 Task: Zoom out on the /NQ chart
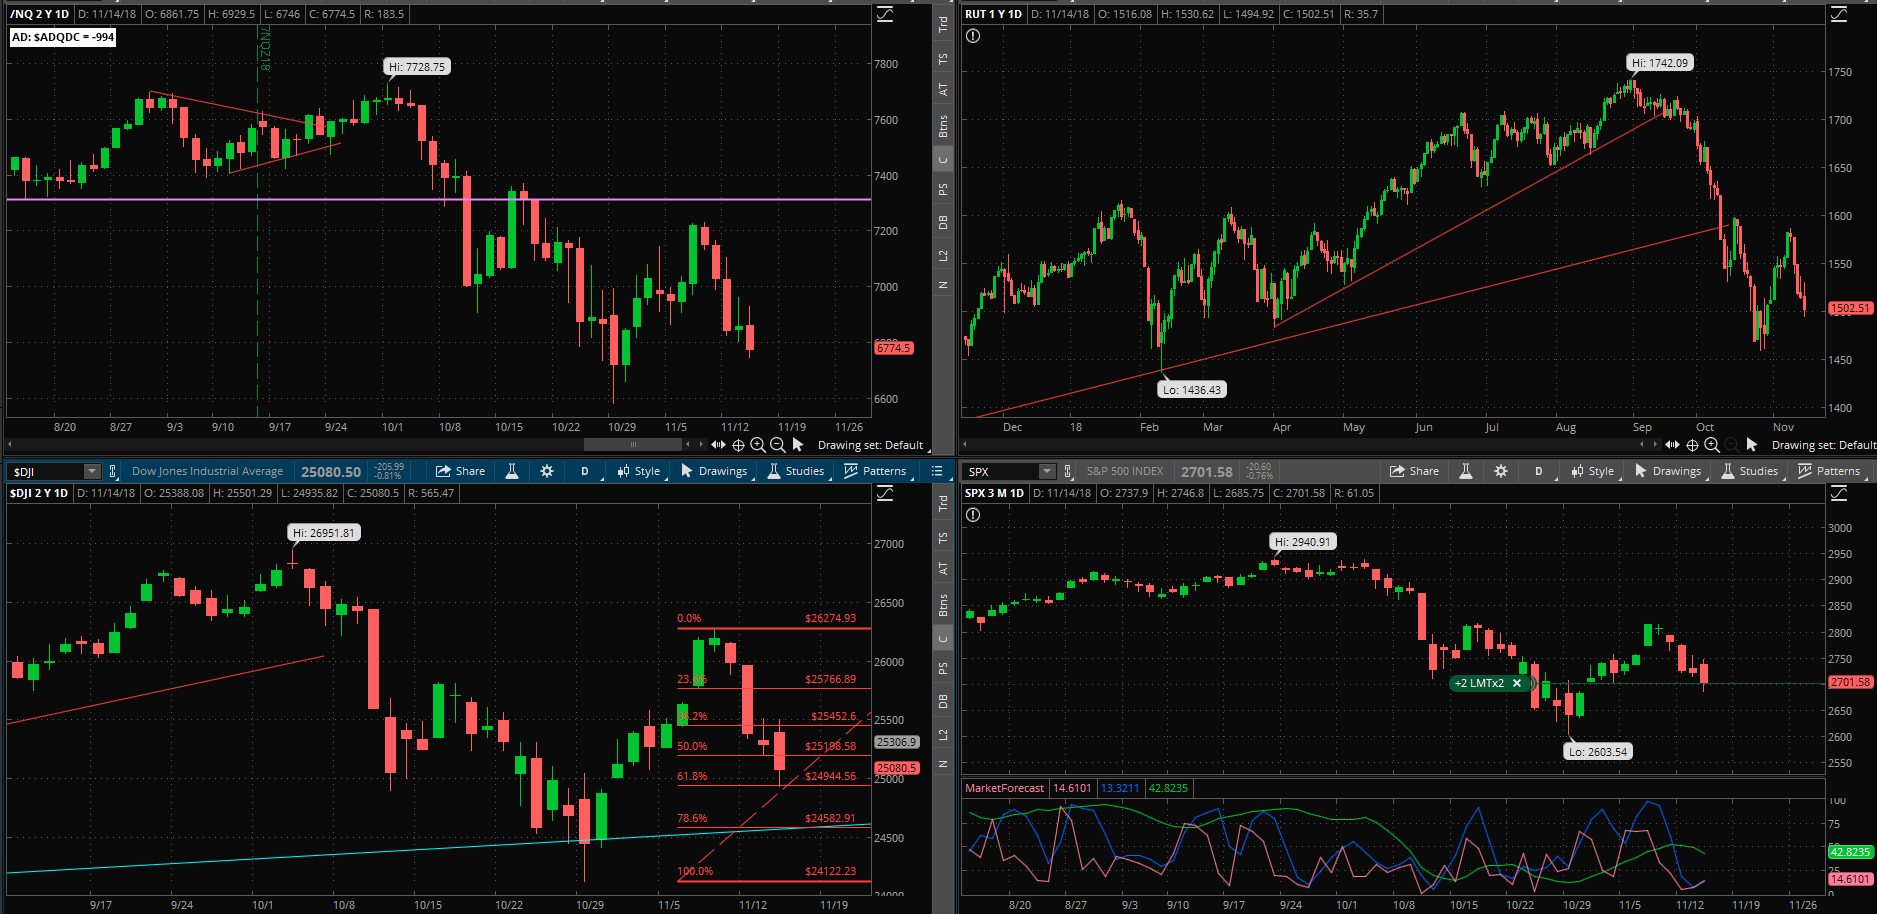(x=777, y=445)
